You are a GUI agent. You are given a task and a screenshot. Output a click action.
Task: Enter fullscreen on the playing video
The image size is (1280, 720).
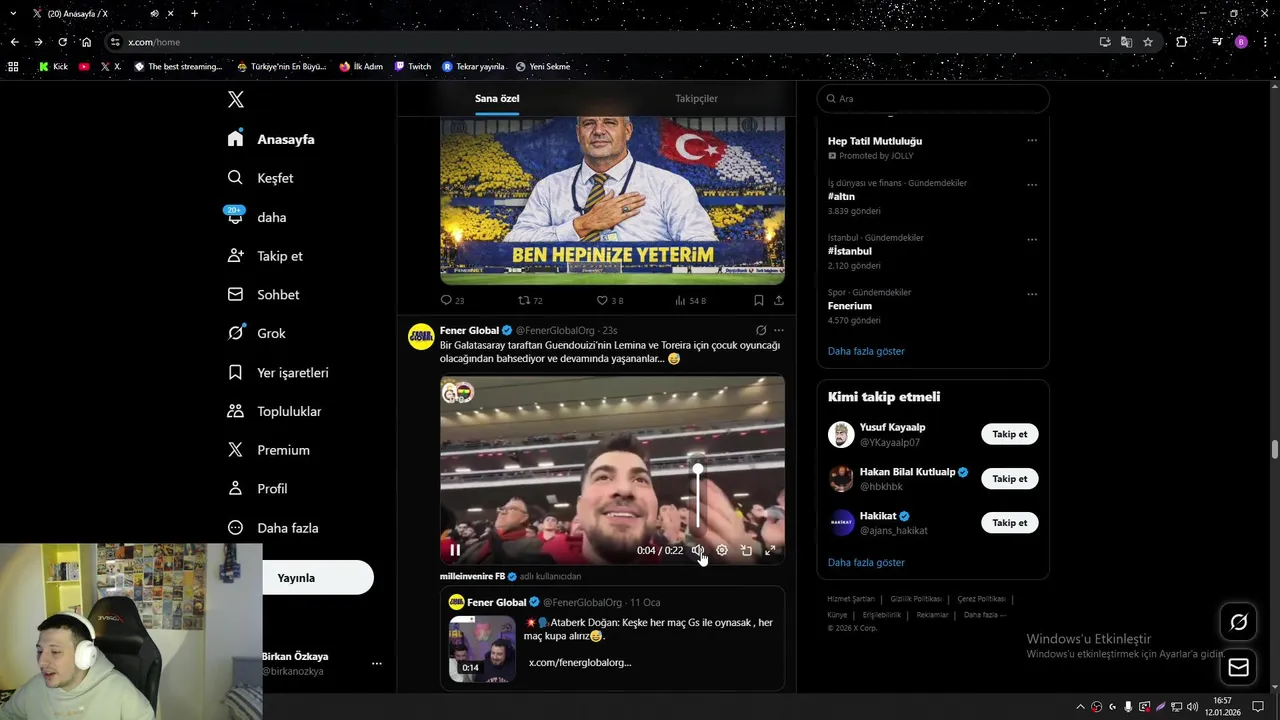(770, 550)
